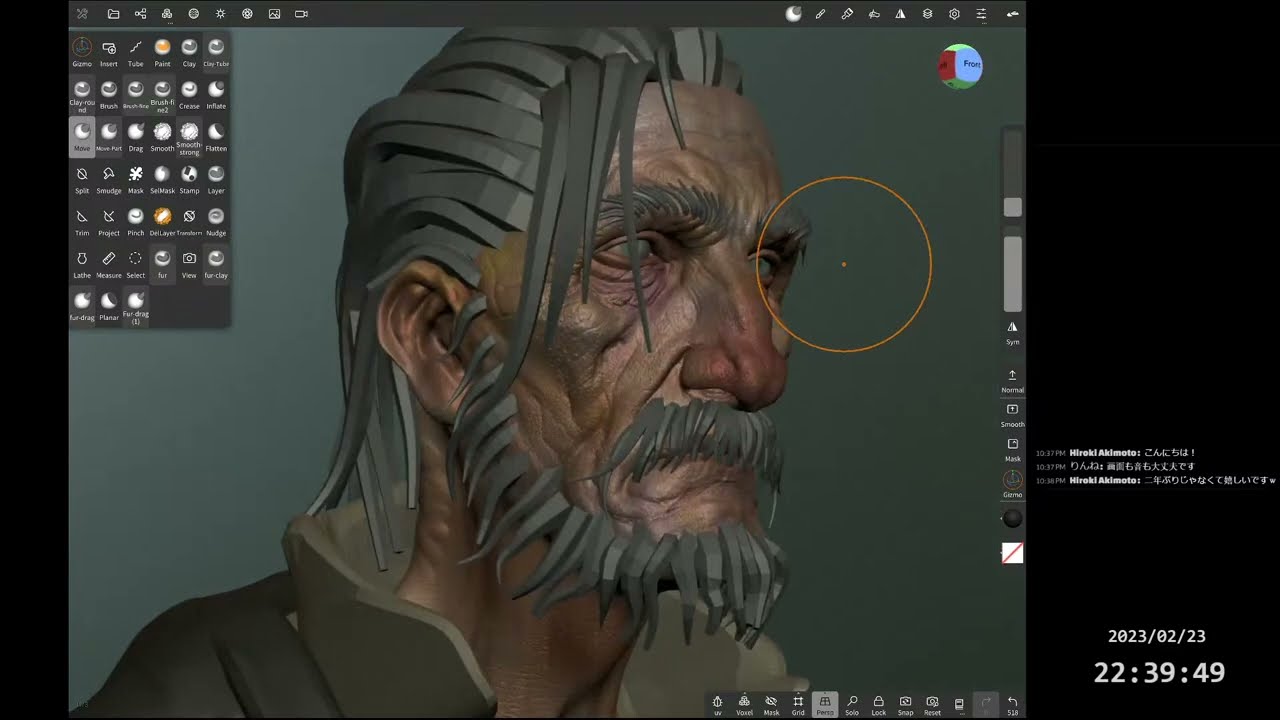
Task: Select the Fur-drag (1) brush
Action: (136, 307)
